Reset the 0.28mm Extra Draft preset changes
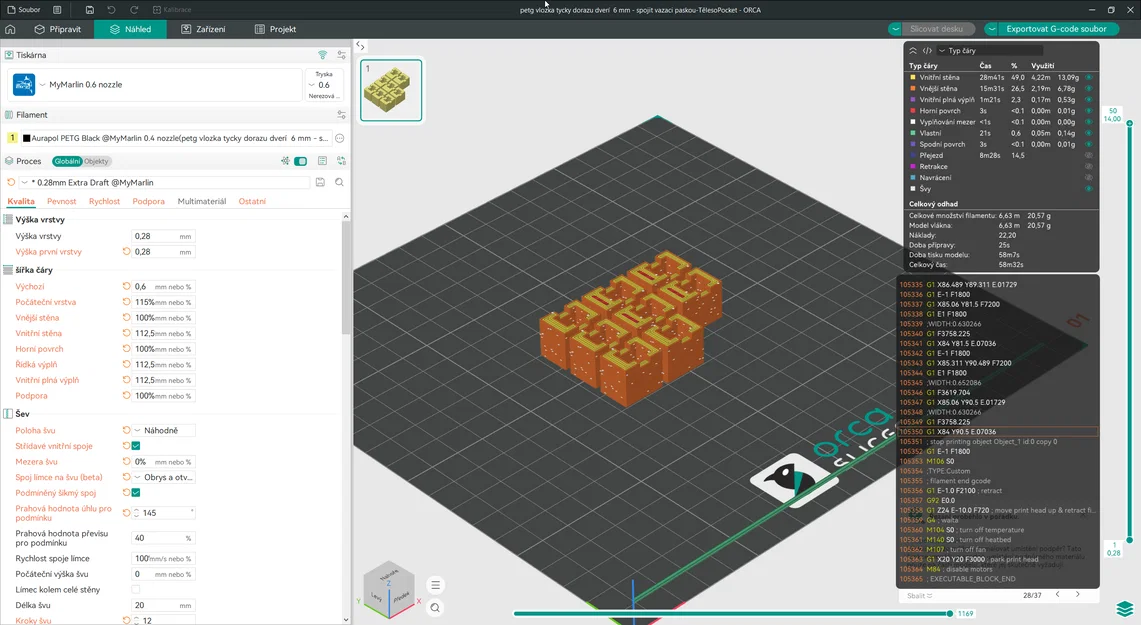Image resolution: width=1141 pixels, height=625 pixels. tap(11, 183)
